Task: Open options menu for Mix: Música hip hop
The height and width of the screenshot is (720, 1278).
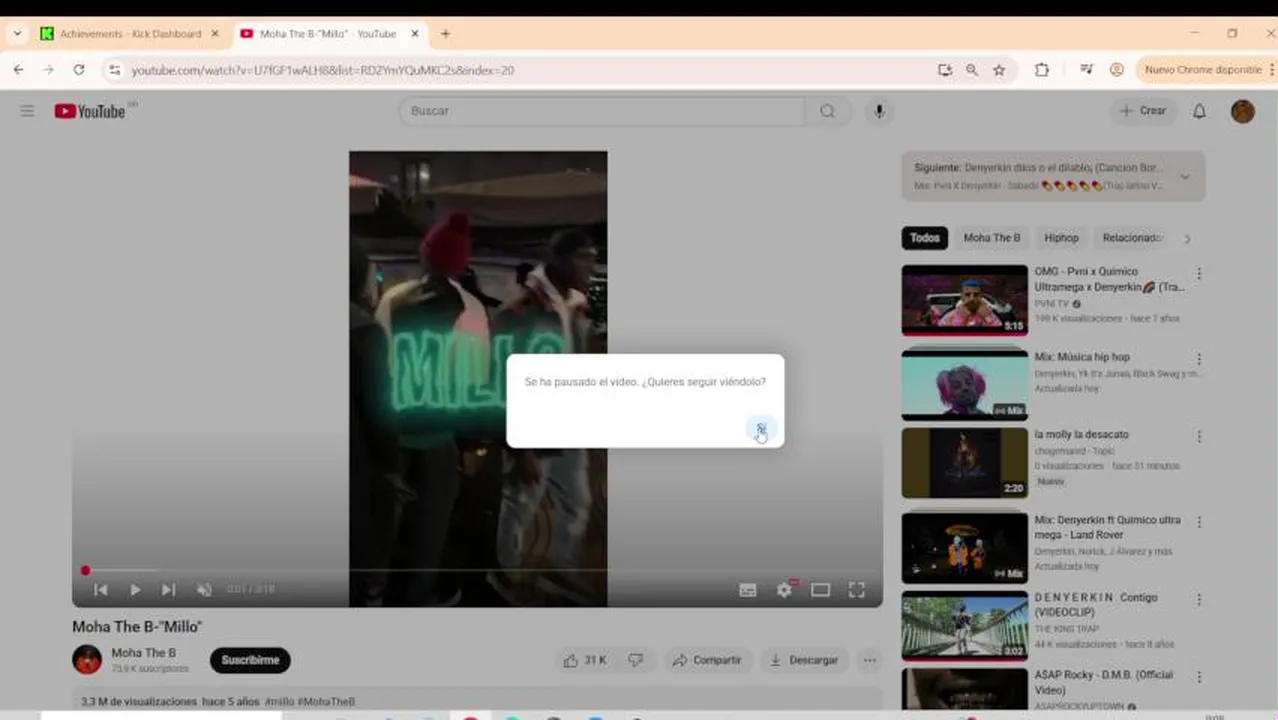Action: [x=1199, y=359]
